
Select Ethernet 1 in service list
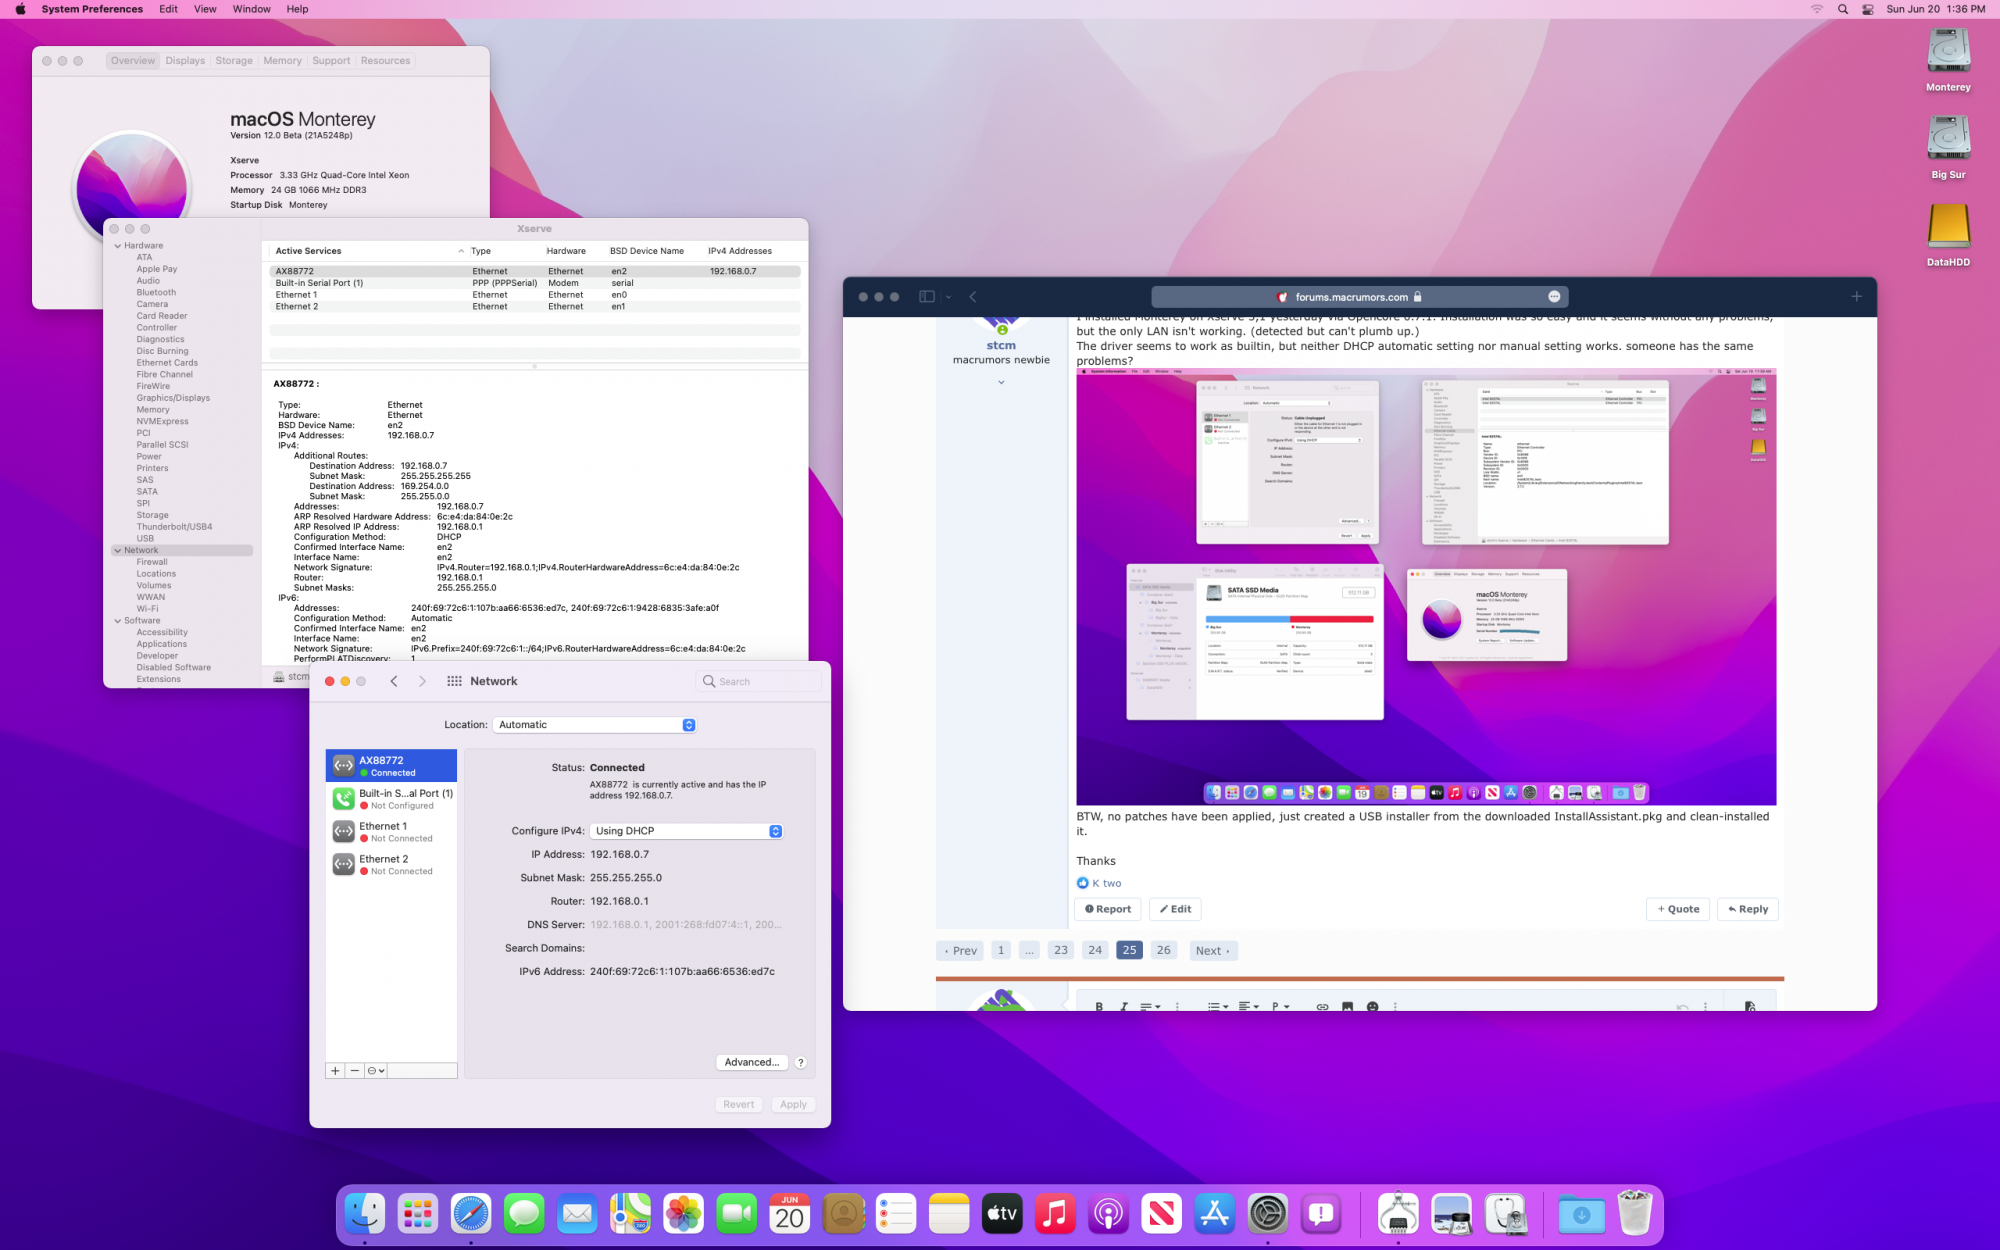tap(392, 832)
